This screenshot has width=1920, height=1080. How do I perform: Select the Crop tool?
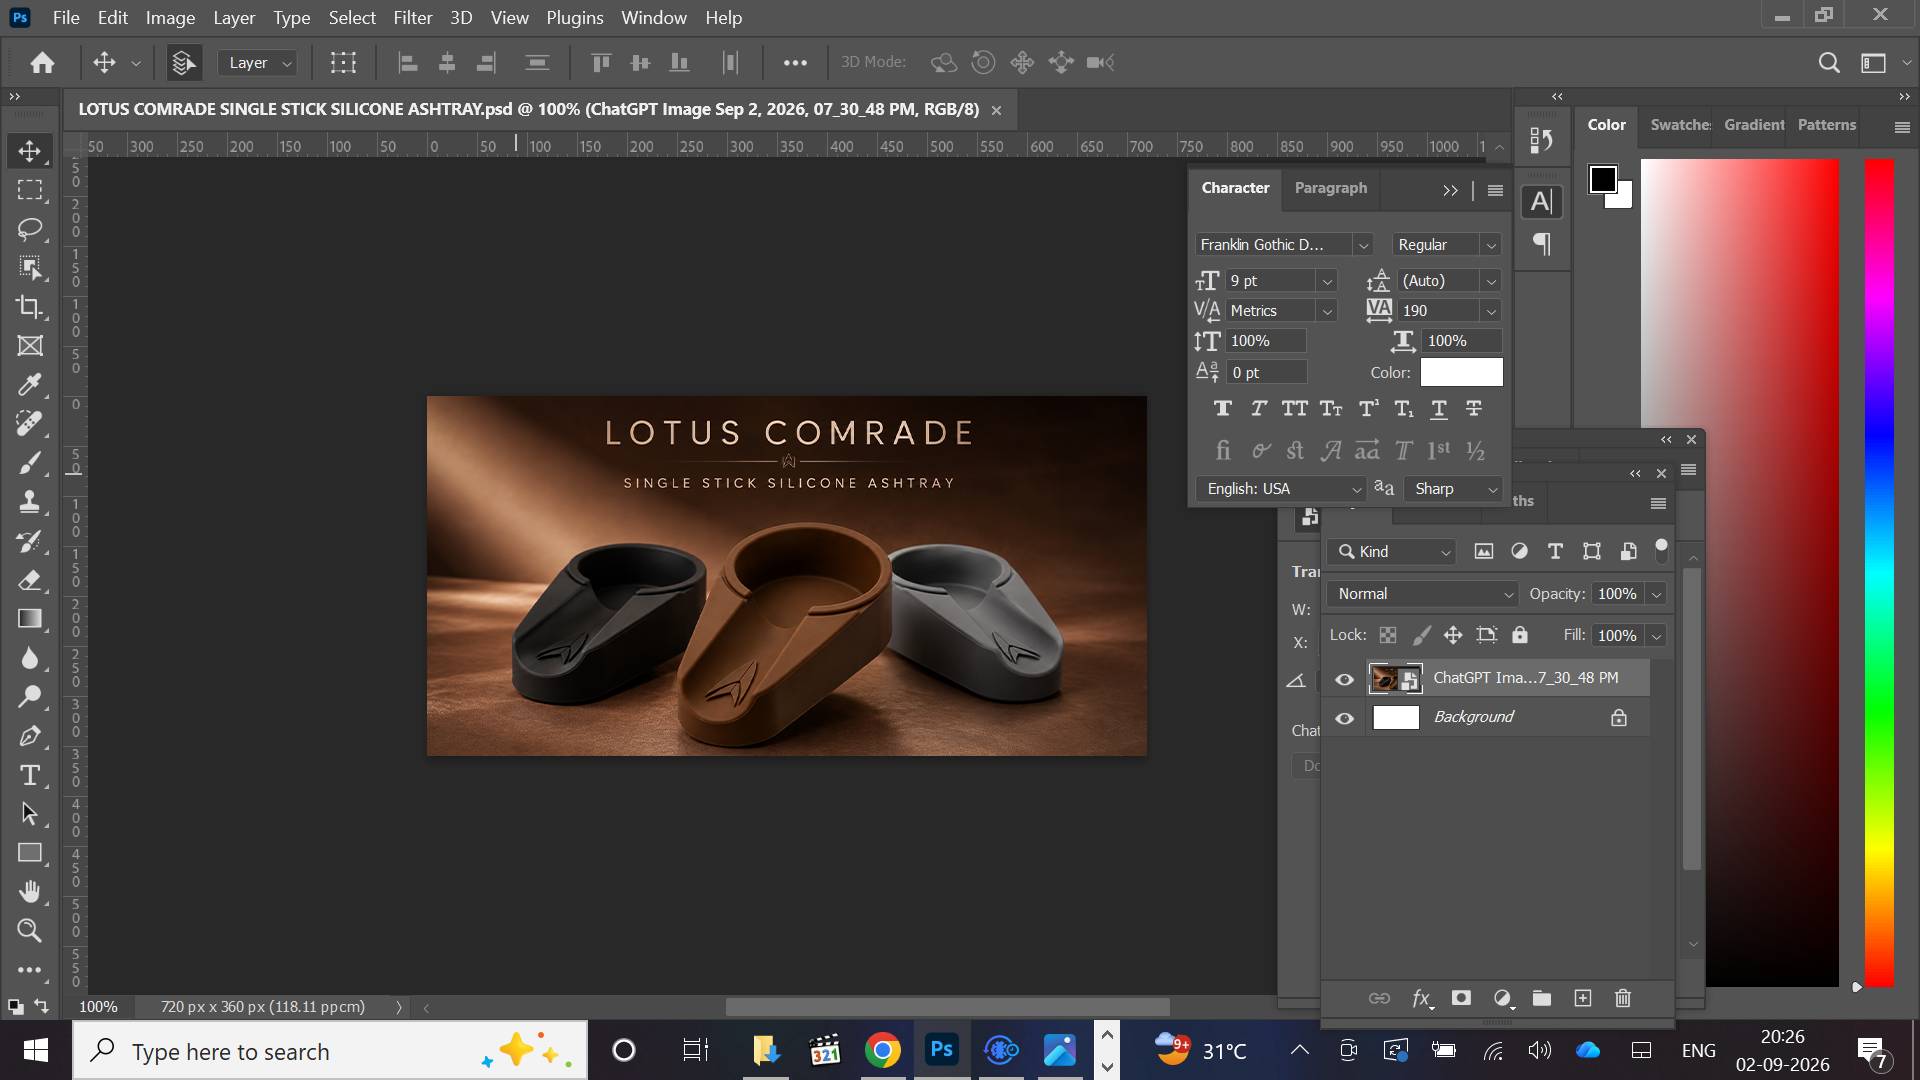(x=30, y=307)
